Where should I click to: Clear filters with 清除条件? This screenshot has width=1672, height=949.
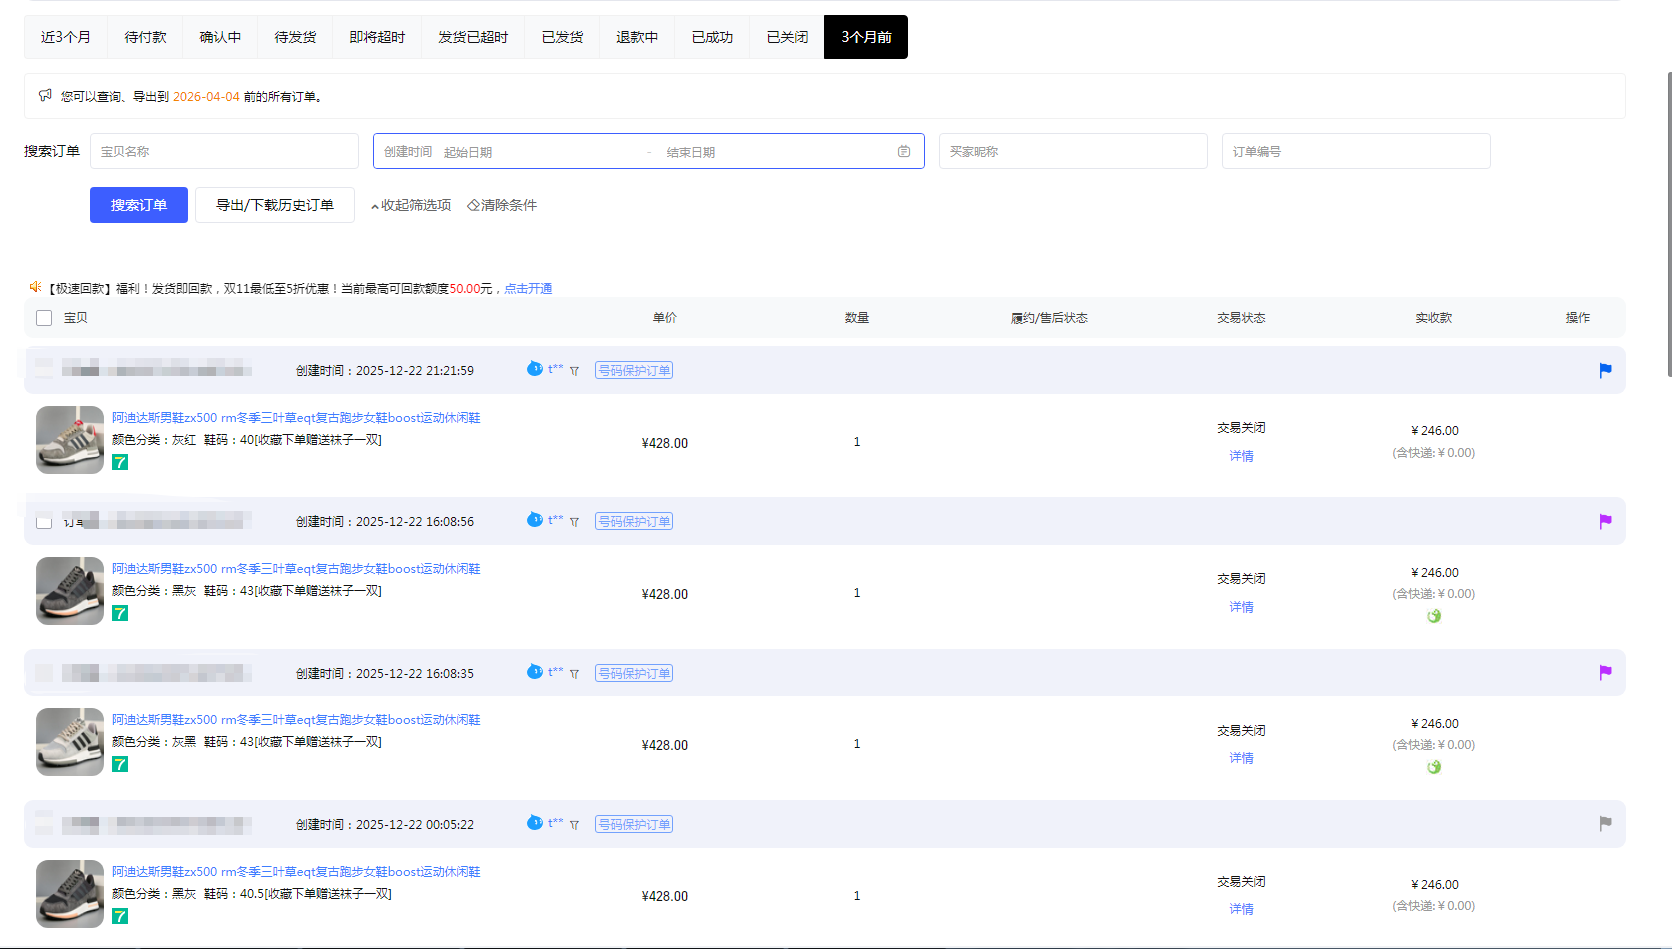point(502,205)
